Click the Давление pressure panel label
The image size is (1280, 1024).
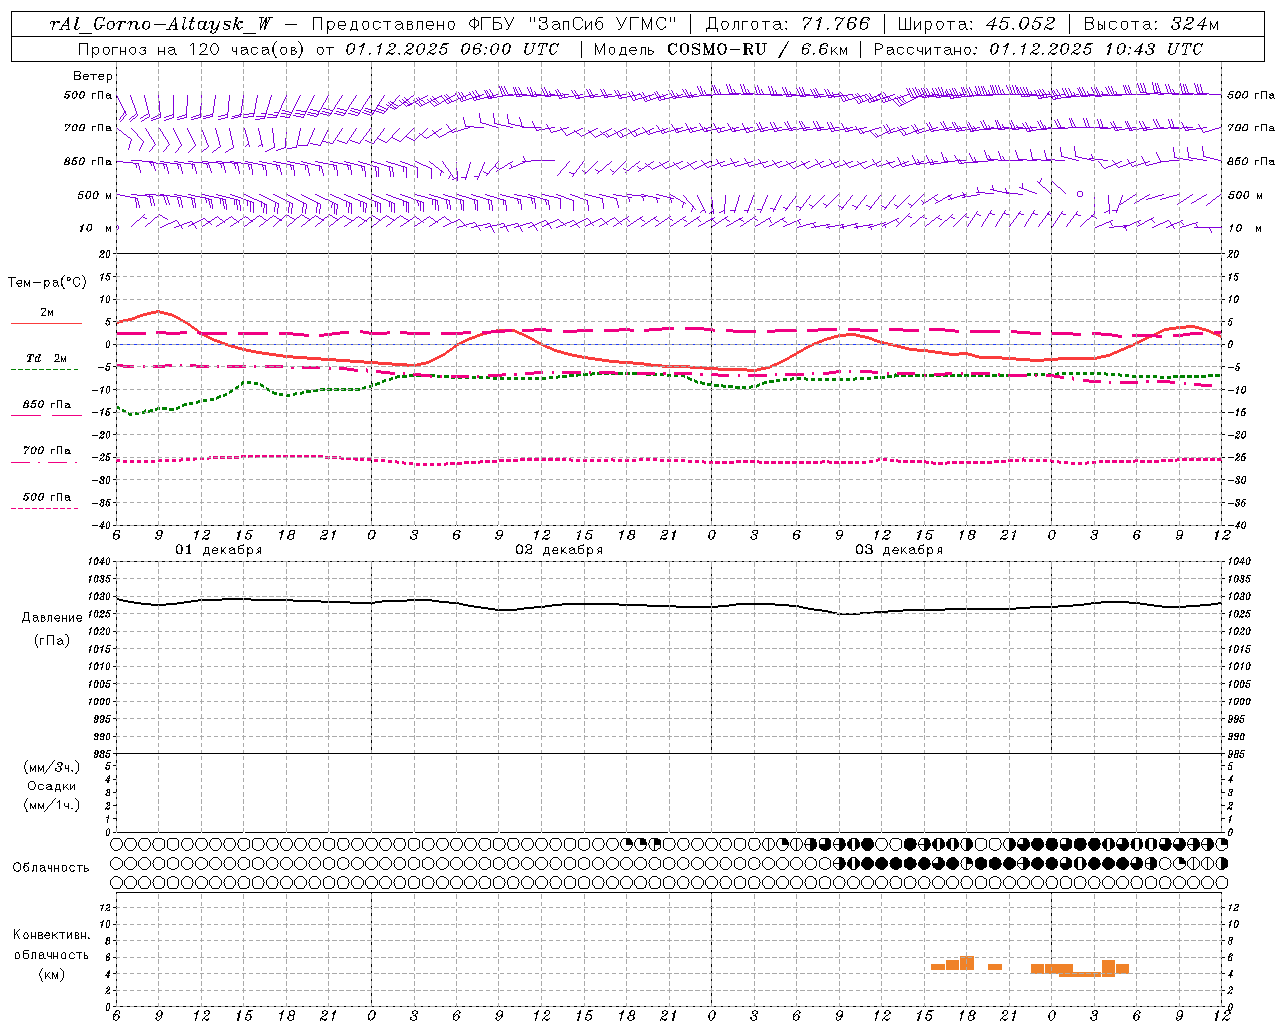point(52,618)
